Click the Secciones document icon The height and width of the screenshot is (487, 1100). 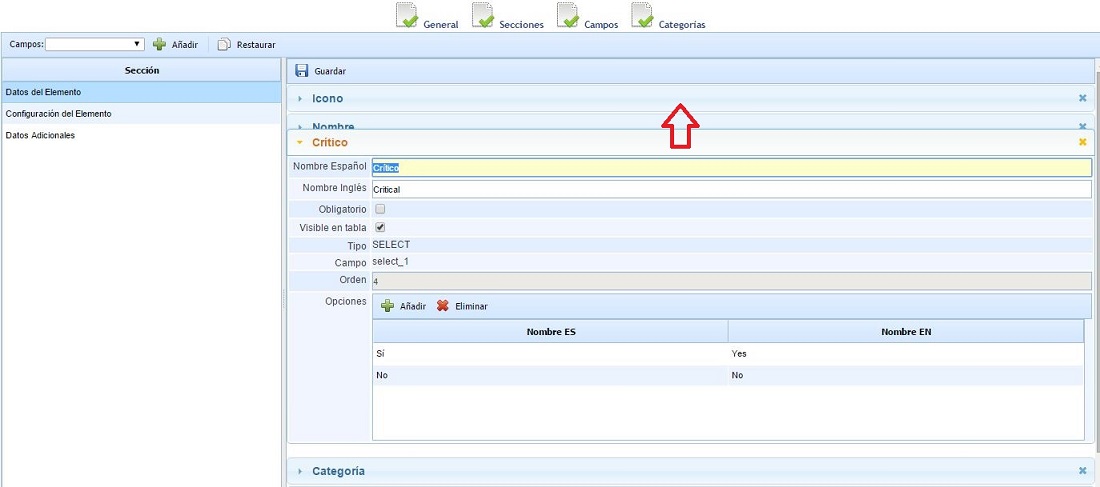click(483, 17)
